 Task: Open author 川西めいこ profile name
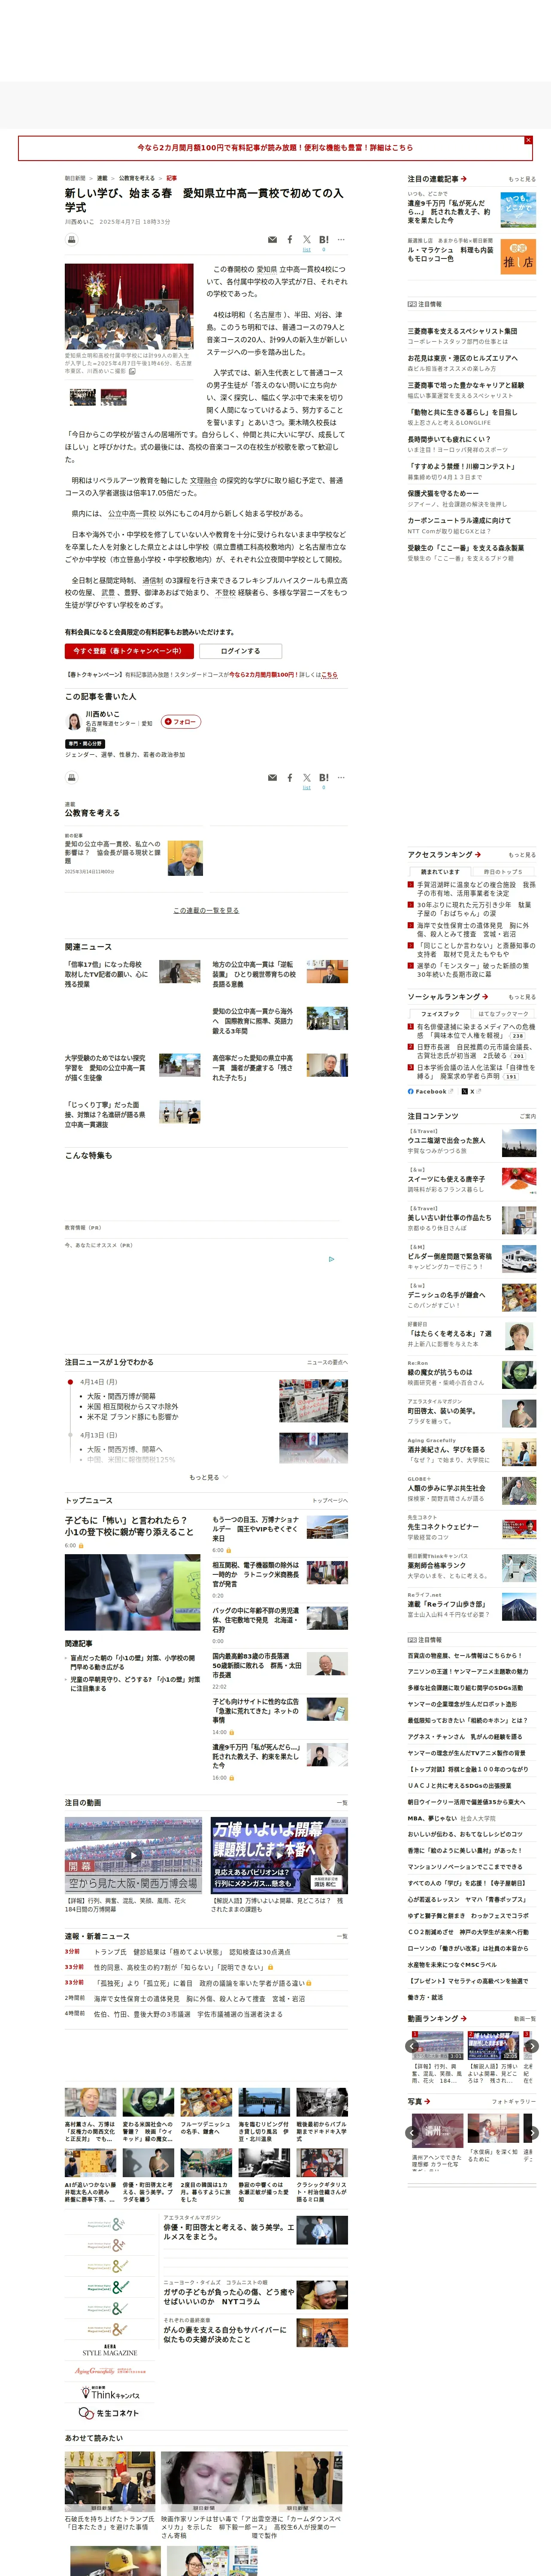click(x=102, y=714)
